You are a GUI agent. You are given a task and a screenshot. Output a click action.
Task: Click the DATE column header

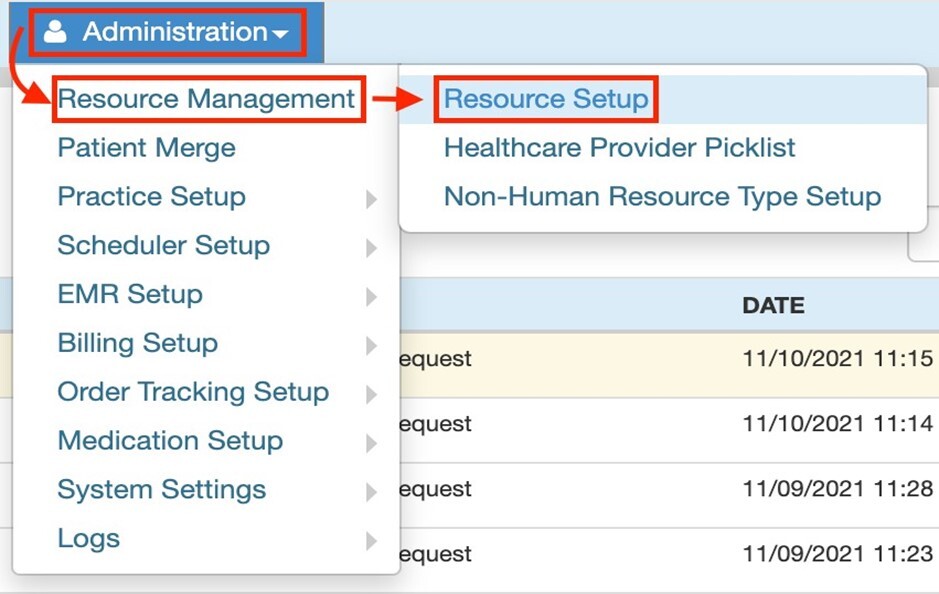(x=771, y=306)
